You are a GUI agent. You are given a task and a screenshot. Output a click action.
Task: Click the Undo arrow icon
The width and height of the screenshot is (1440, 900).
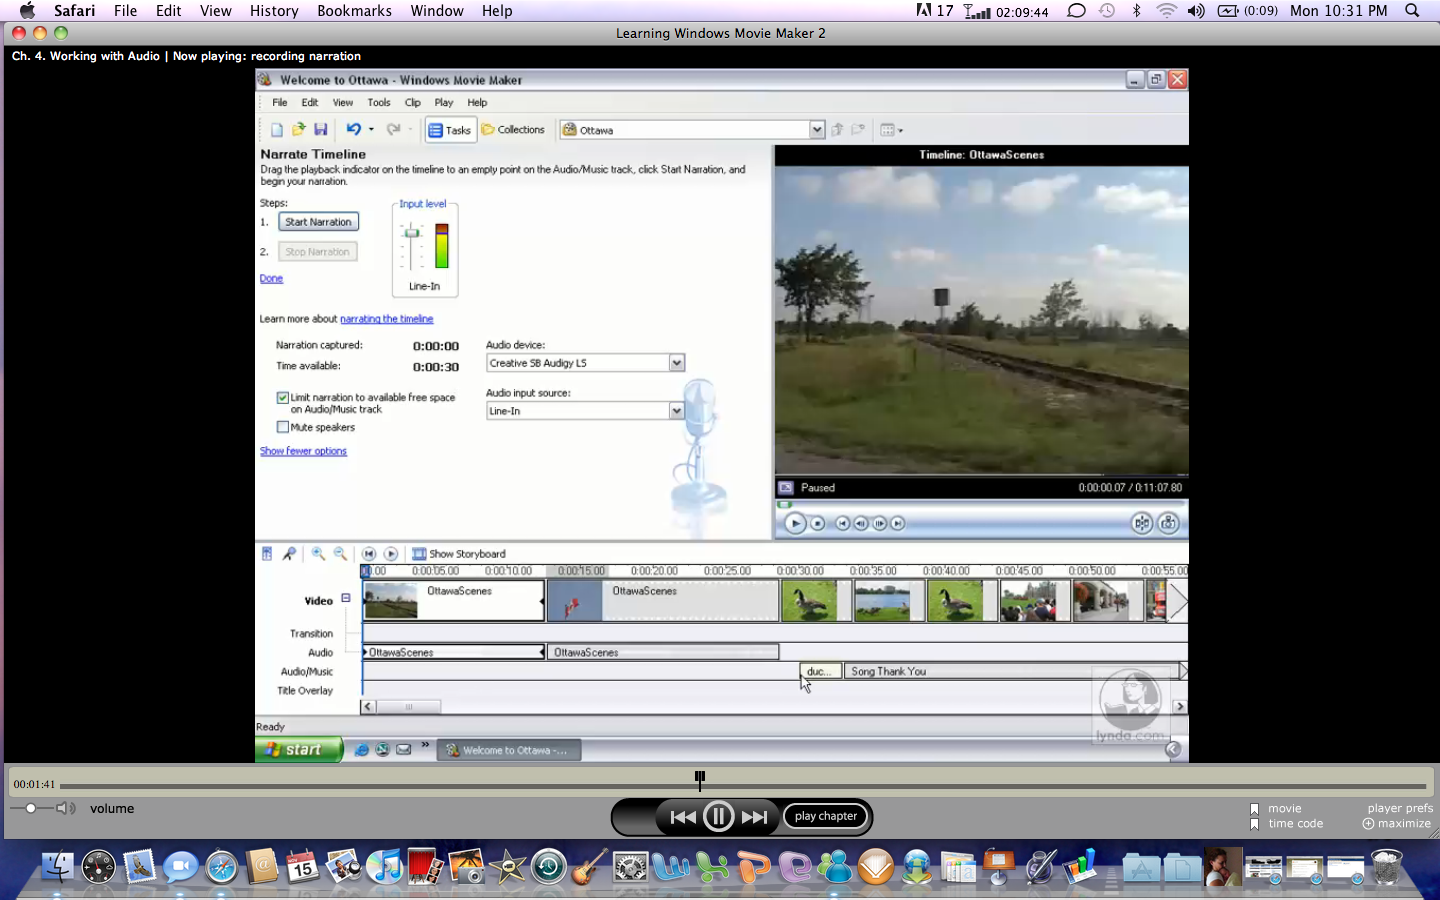pyautogui.click(x=353, y=130)
